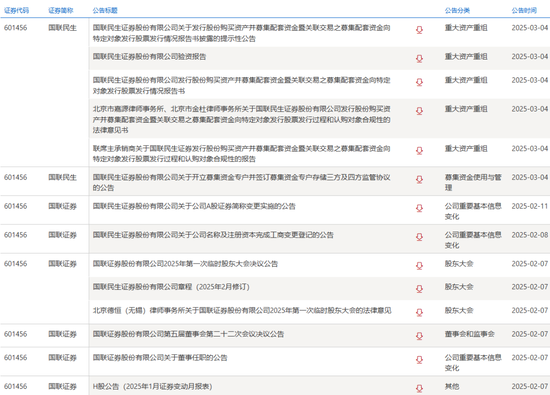The height and width of the screenshot is (395, 550).
Task: Open 第五届董事会第二十二次会议决议公告 title
Action: pyautogui.click(x=188, y=334)
